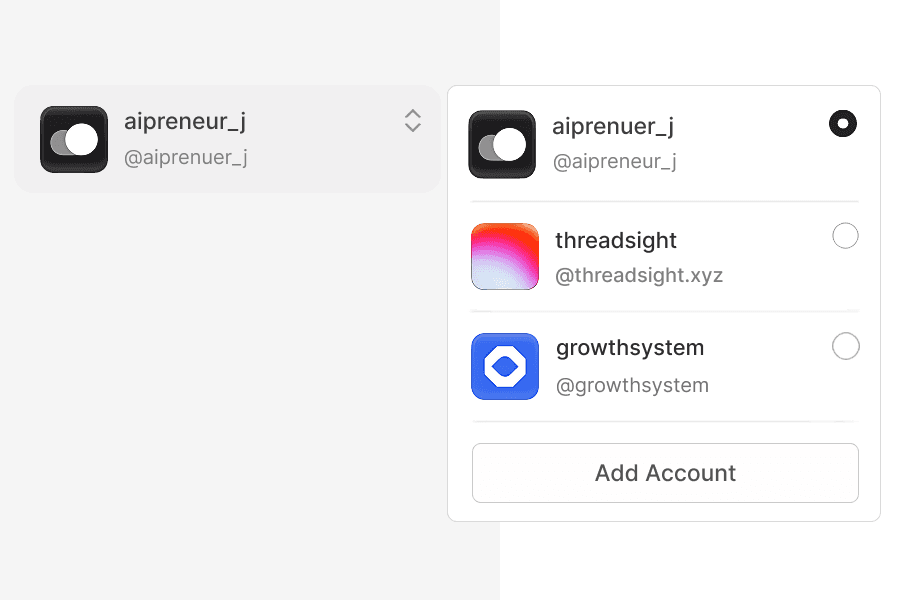Click the blue growthsystem logo avatar
The width and height of the screenshot is (900, 600).
click(x=505, y=366)
